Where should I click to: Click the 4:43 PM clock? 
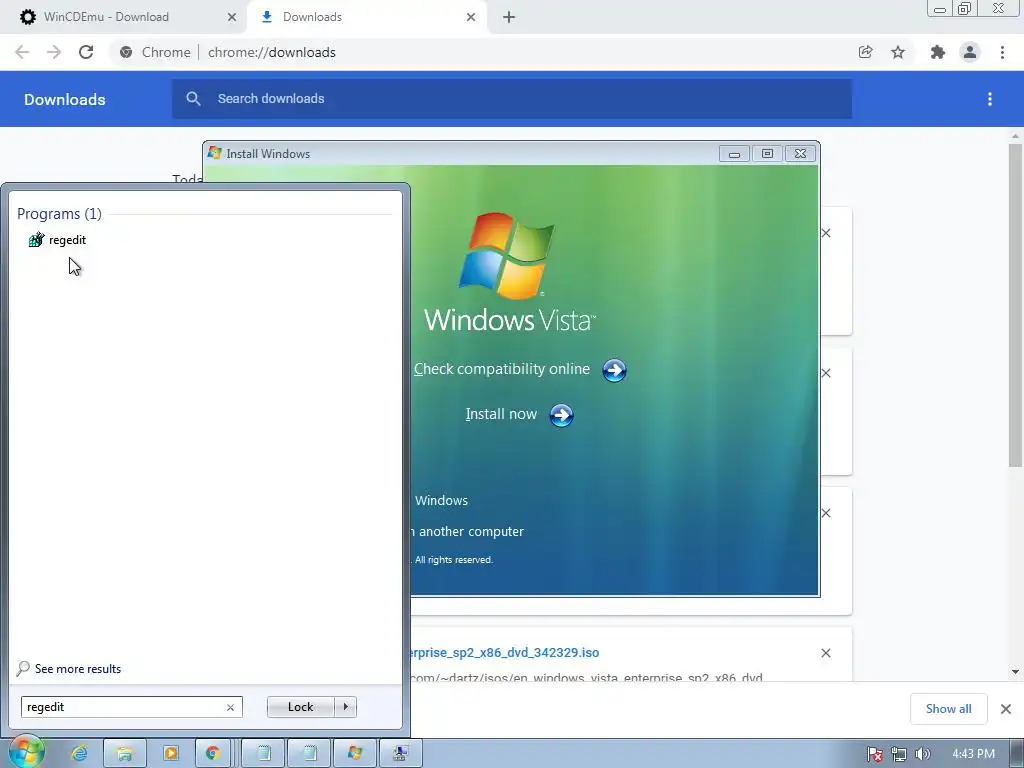pyautogui.click(x=973, y=754)
